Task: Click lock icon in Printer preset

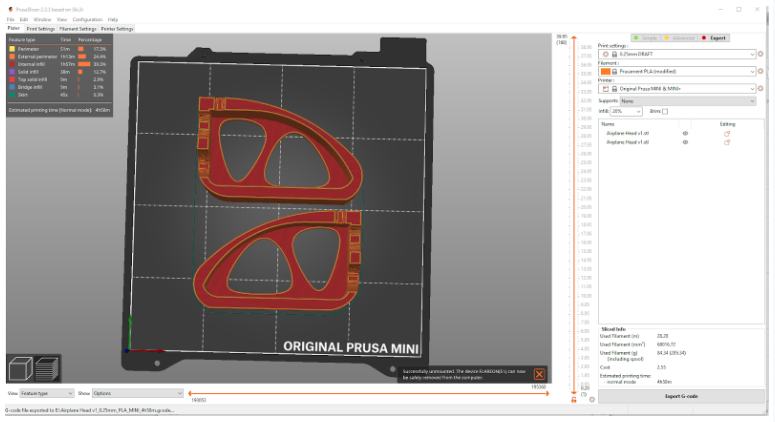Action: point(614,88)
